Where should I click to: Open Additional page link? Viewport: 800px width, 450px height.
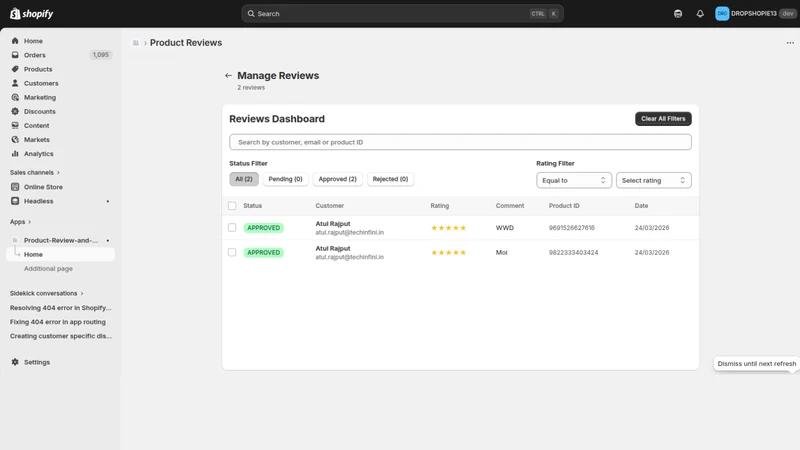(48, 268)
